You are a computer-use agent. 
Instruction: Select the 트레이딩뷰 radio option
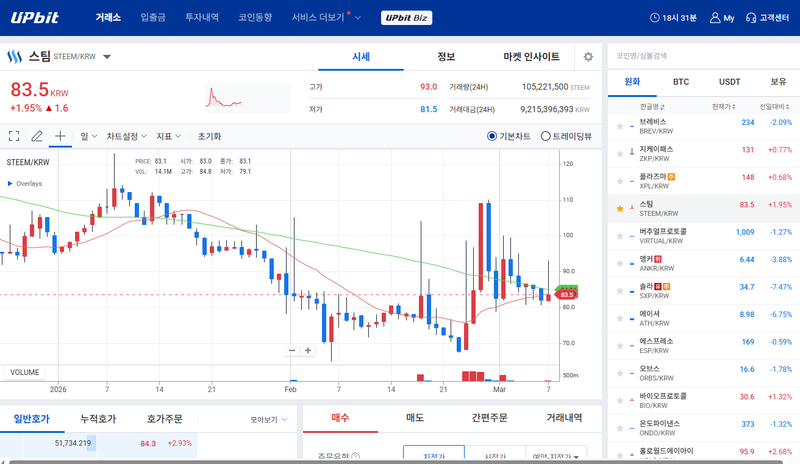(545, 136)
